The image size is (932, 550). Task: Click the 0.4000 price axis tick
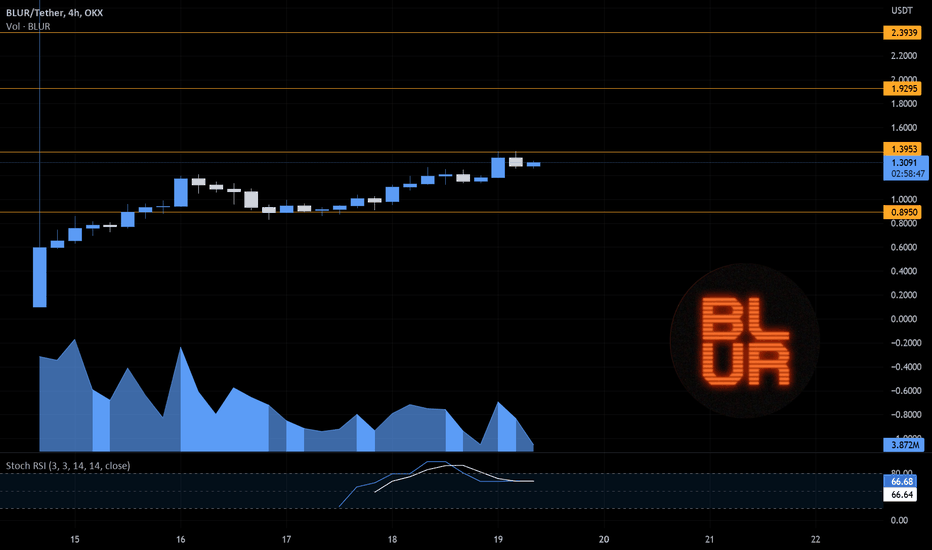[x=903, y=271]
